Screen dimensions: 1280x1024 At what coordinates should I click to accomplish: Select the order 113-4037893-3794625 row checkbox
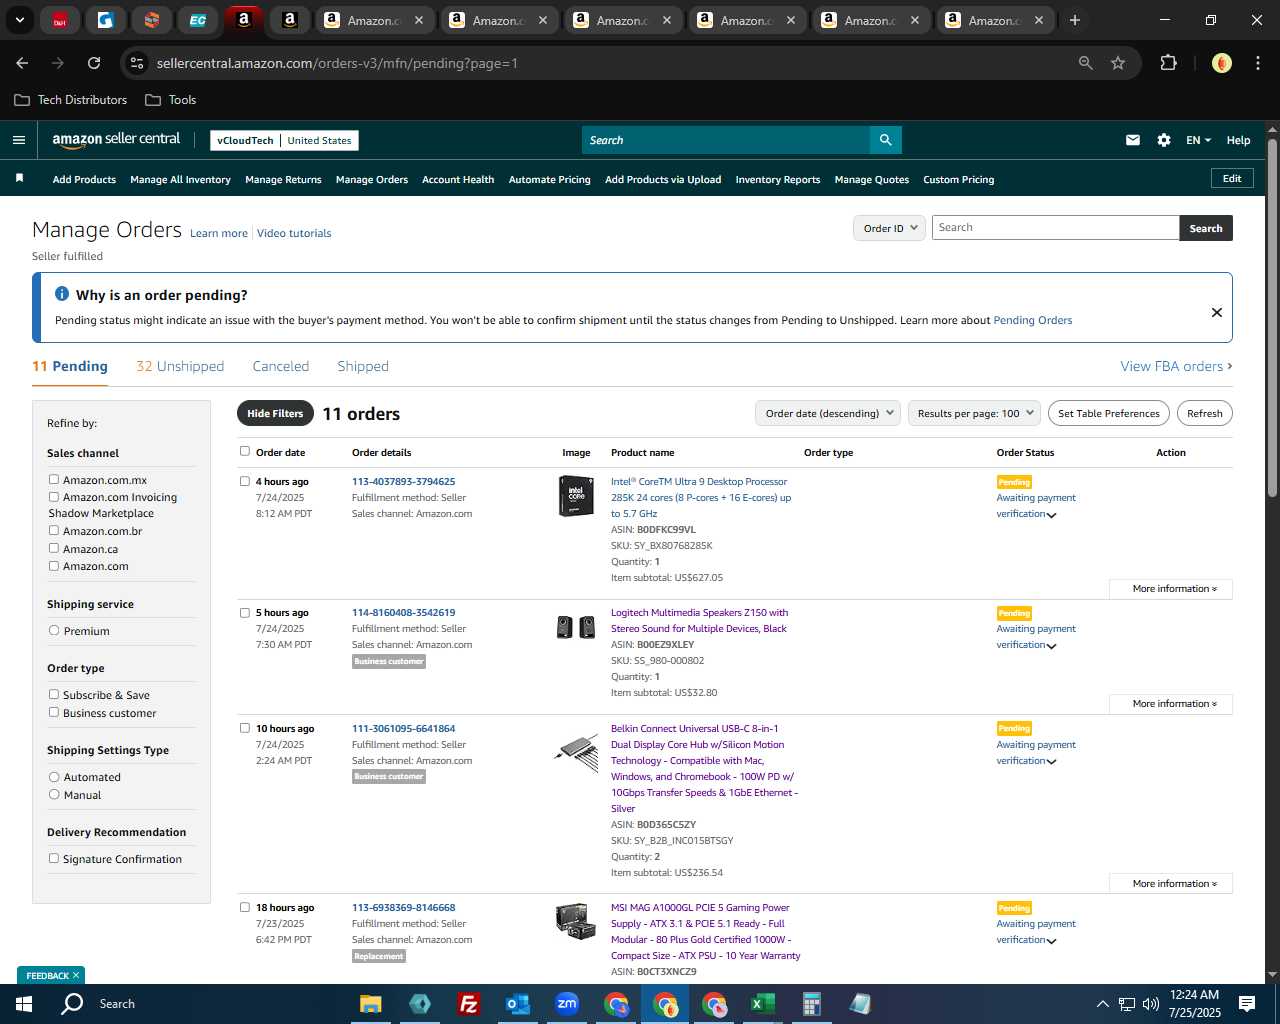tap(245, 481)
